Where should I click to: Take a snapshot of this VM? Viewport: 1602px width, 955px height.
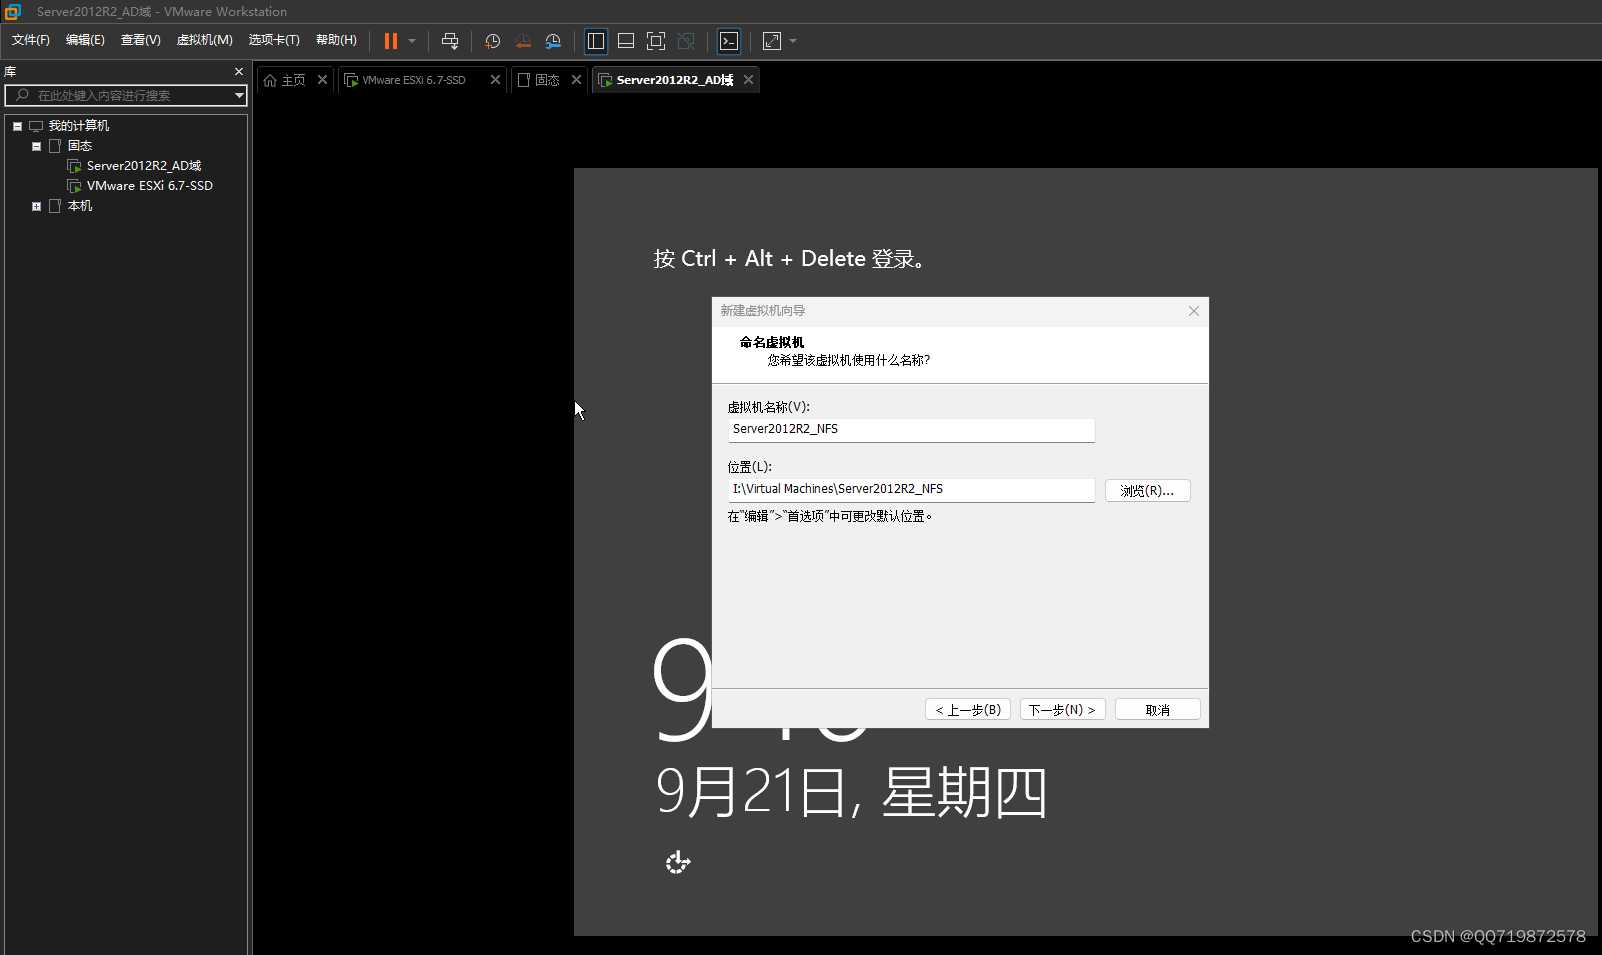(492, 41)
